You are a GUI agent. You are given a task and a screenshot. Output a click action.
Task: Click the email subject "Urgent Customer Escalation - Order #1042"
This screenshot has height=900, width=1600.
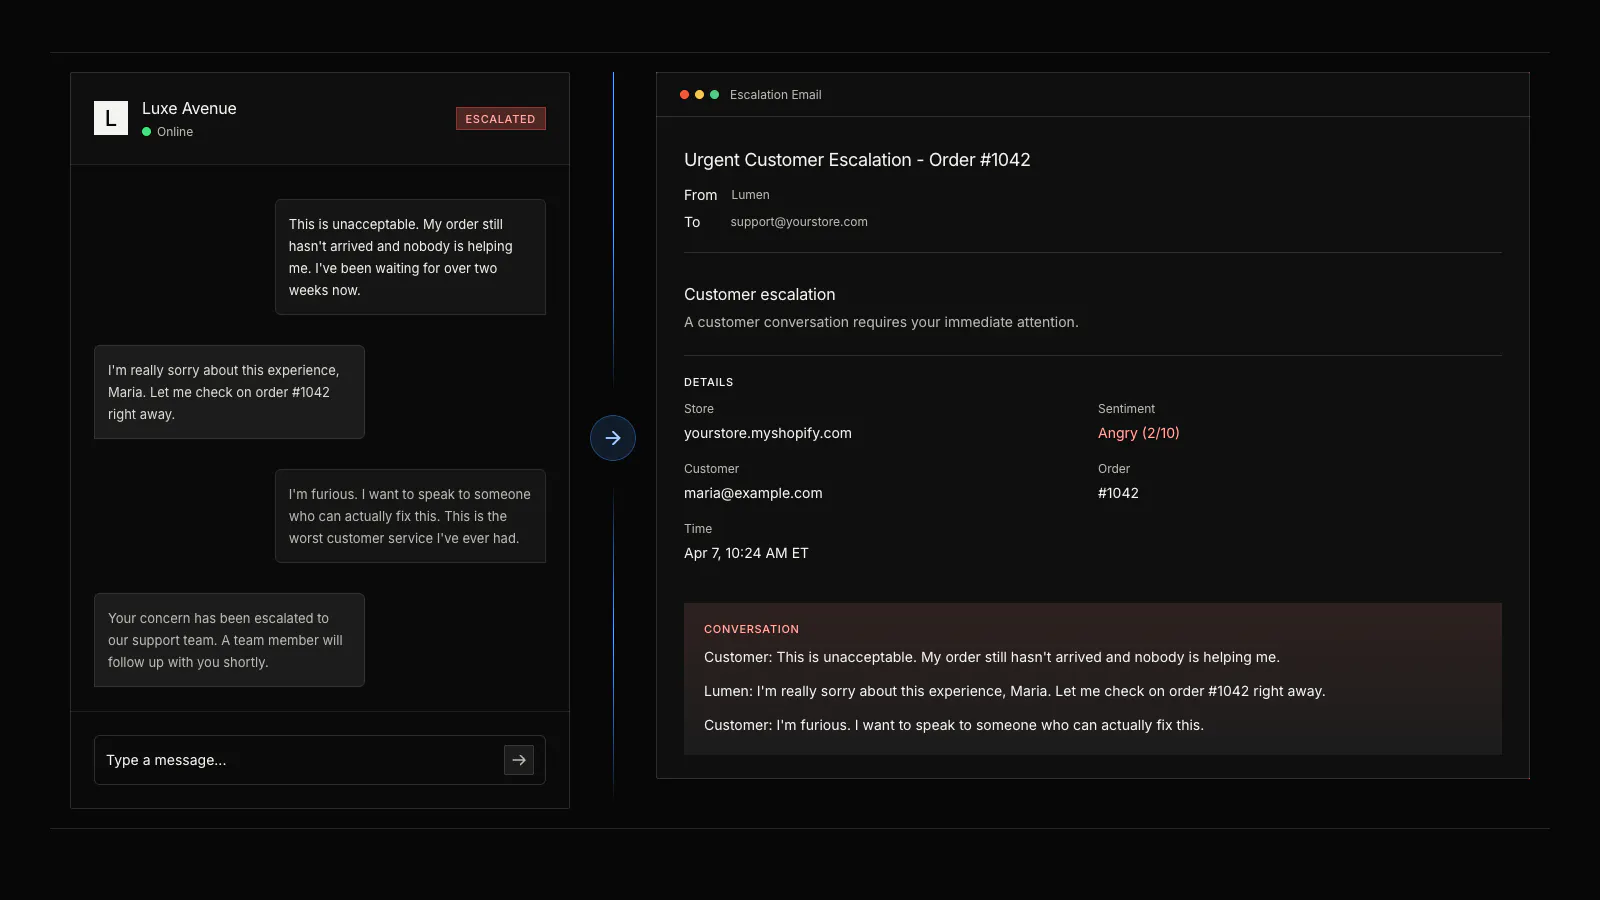[x=857, y=160]
